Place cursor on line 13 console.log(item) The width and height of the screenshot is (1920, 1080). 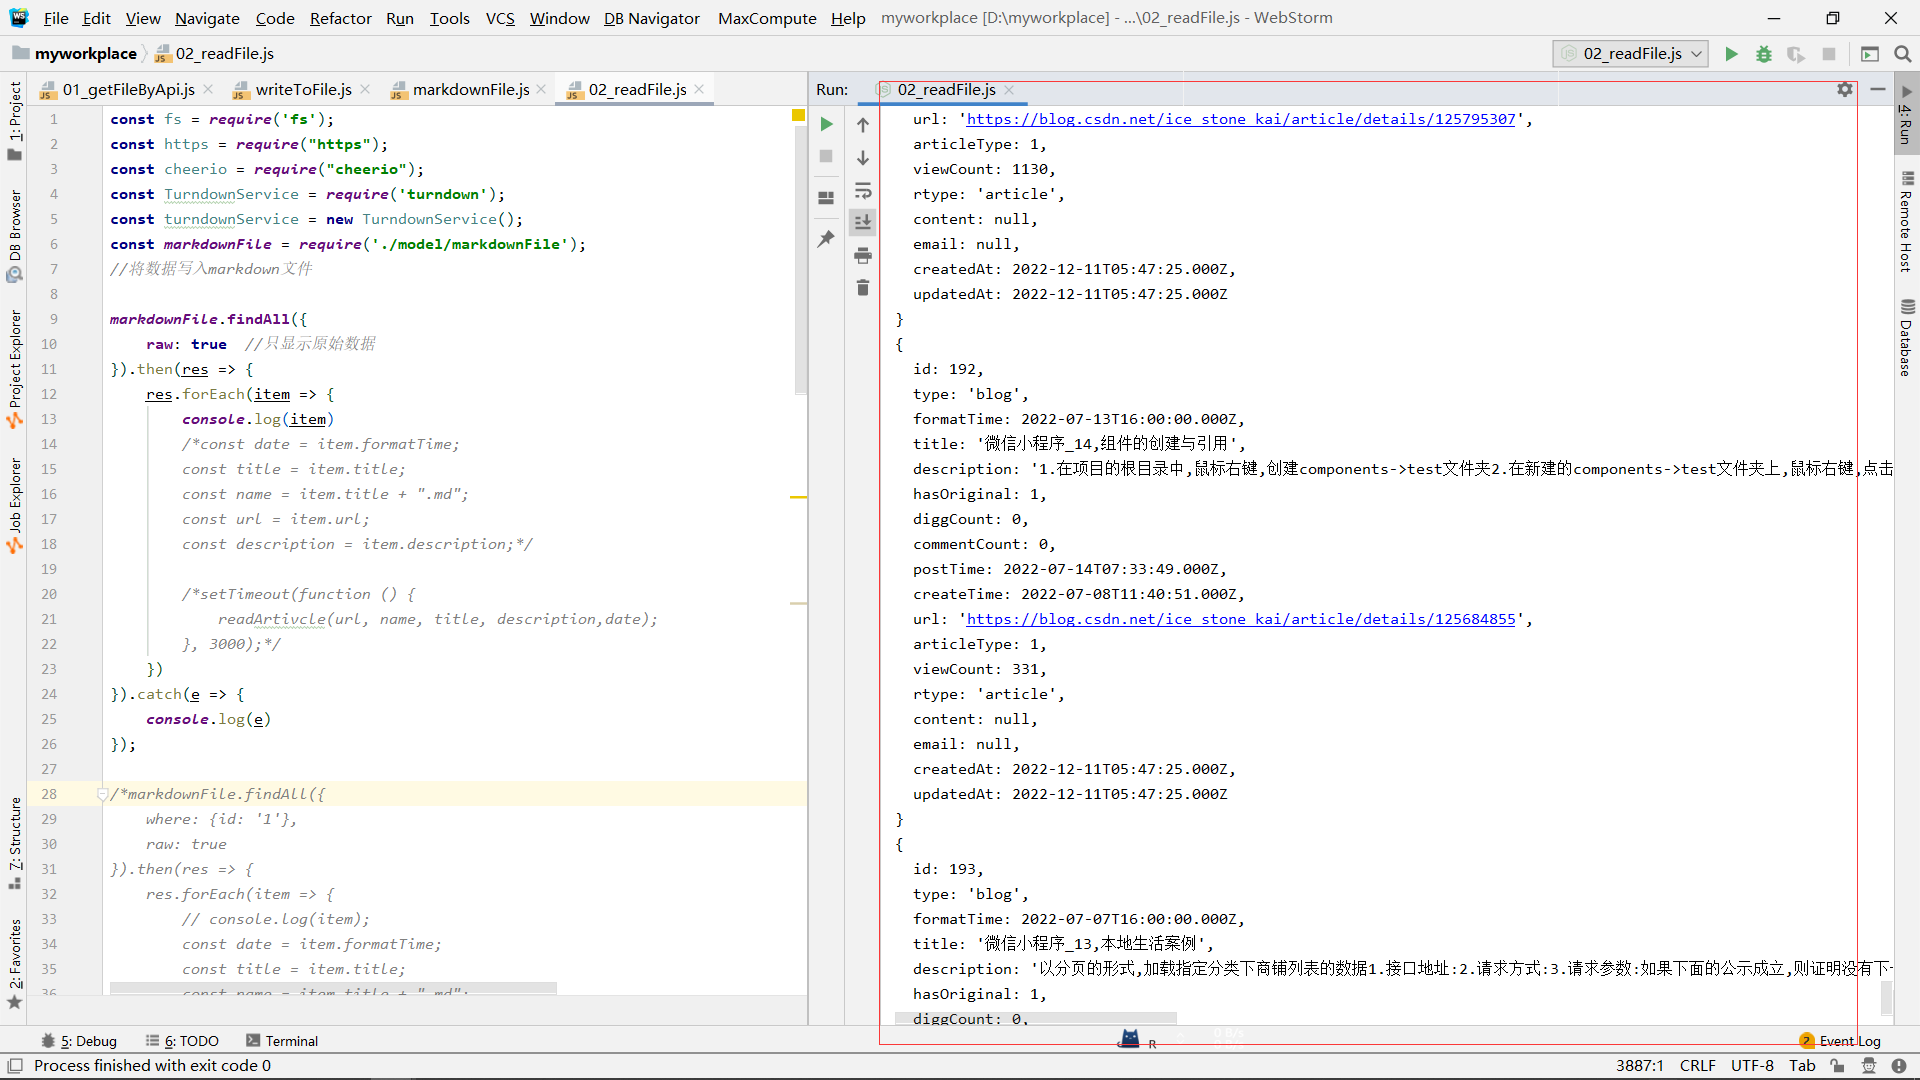pos(258,419)
